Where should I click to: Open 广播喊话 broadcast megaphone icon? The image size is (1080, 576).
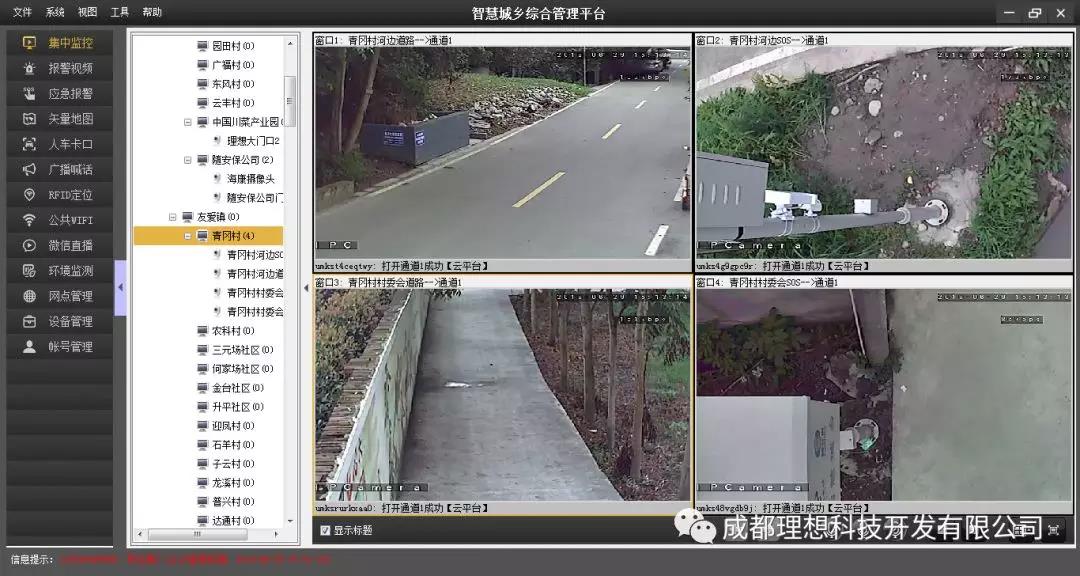coord(29,169)
